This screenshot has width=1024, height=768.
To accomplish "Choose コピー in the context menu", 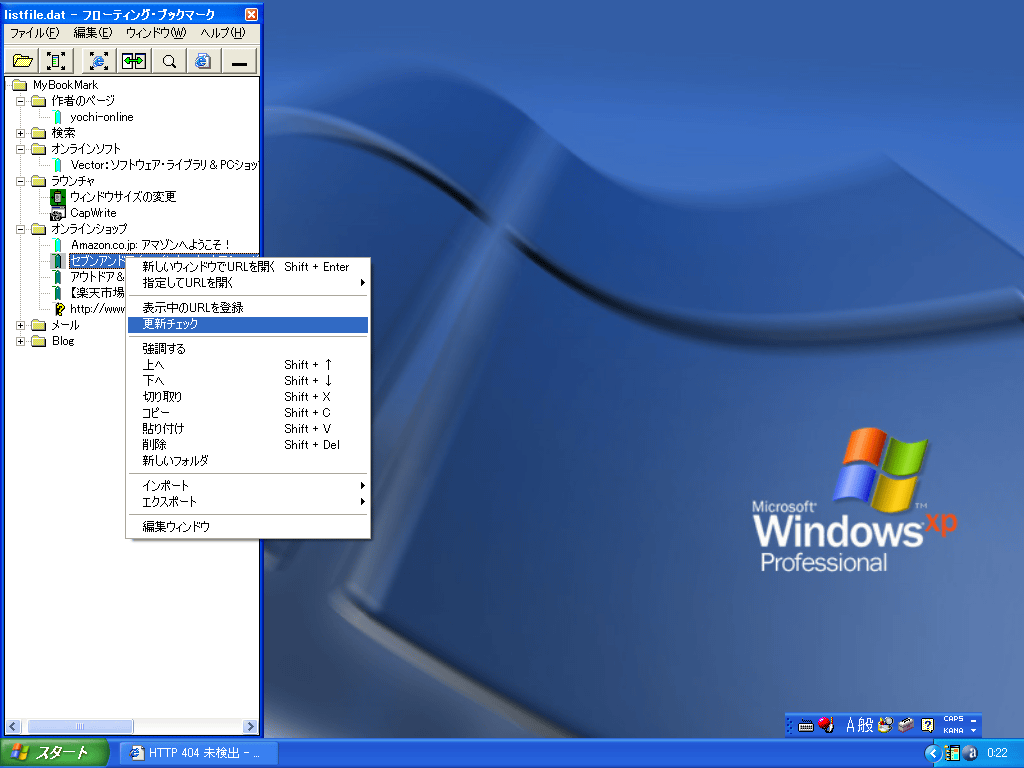I will [x=248, y=413].
